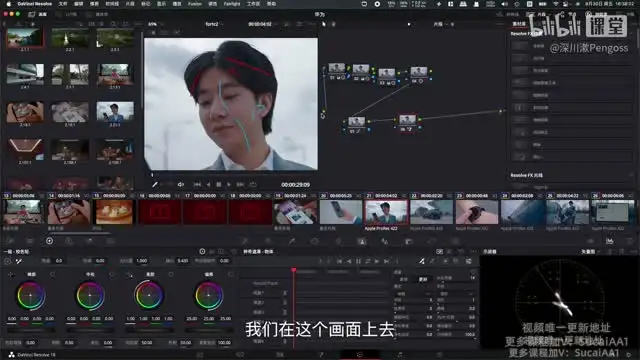Select clip 22 thumbnail in timeline strip
This screenshot has width=640, height=360.
(431, 212)
